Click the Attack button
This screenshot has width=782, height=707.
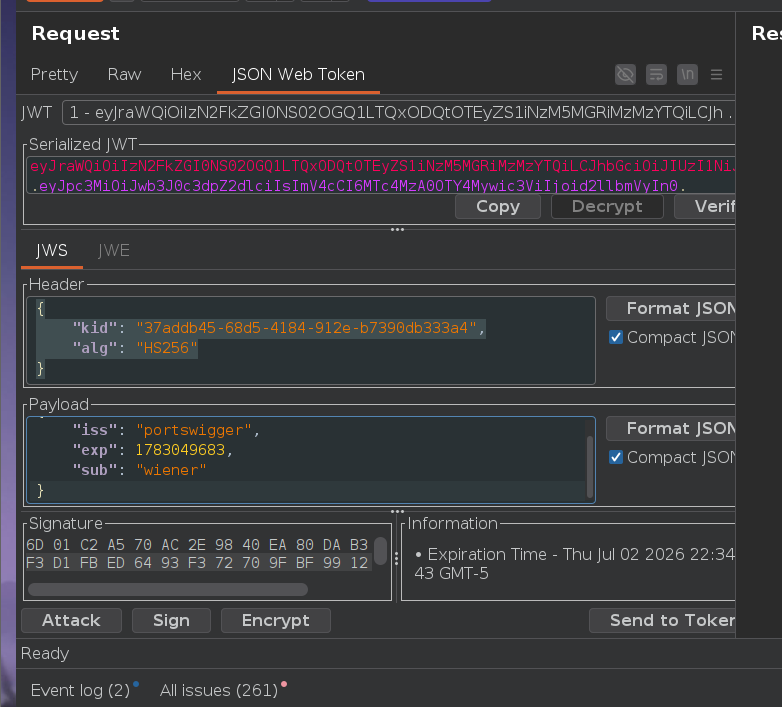tap(71, 621)
